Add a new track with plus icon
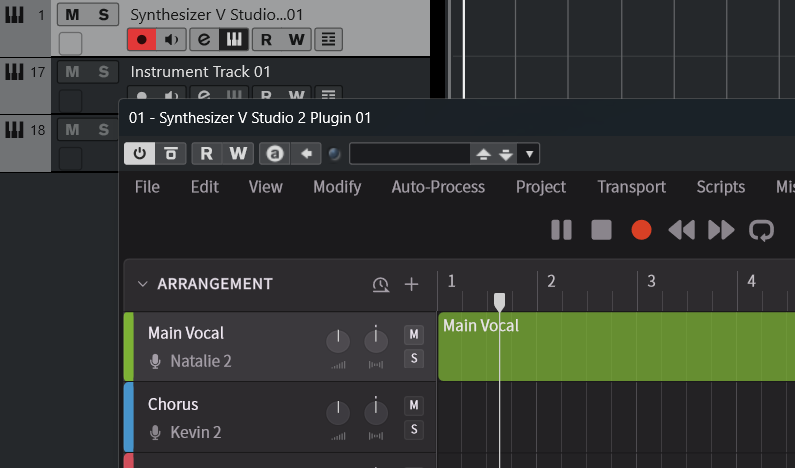 click(411, 284)
